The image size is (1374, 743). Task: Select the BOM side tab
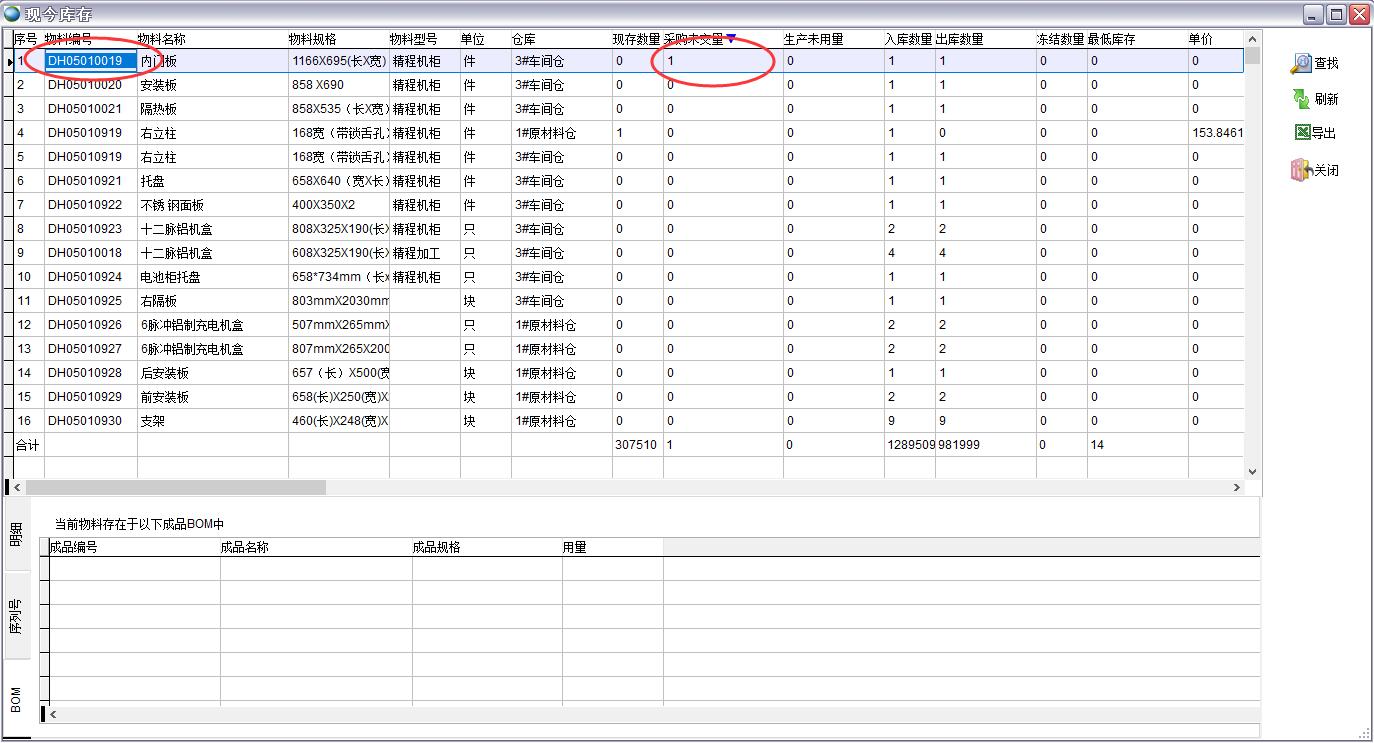(15, 699)
